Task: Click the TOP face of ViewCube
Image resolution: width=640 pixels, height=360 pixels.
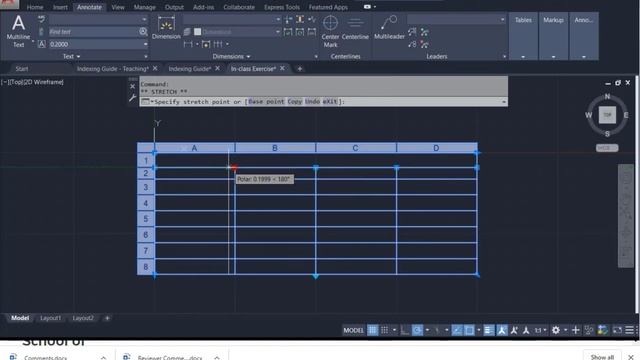Action: (x=607, y=115)
